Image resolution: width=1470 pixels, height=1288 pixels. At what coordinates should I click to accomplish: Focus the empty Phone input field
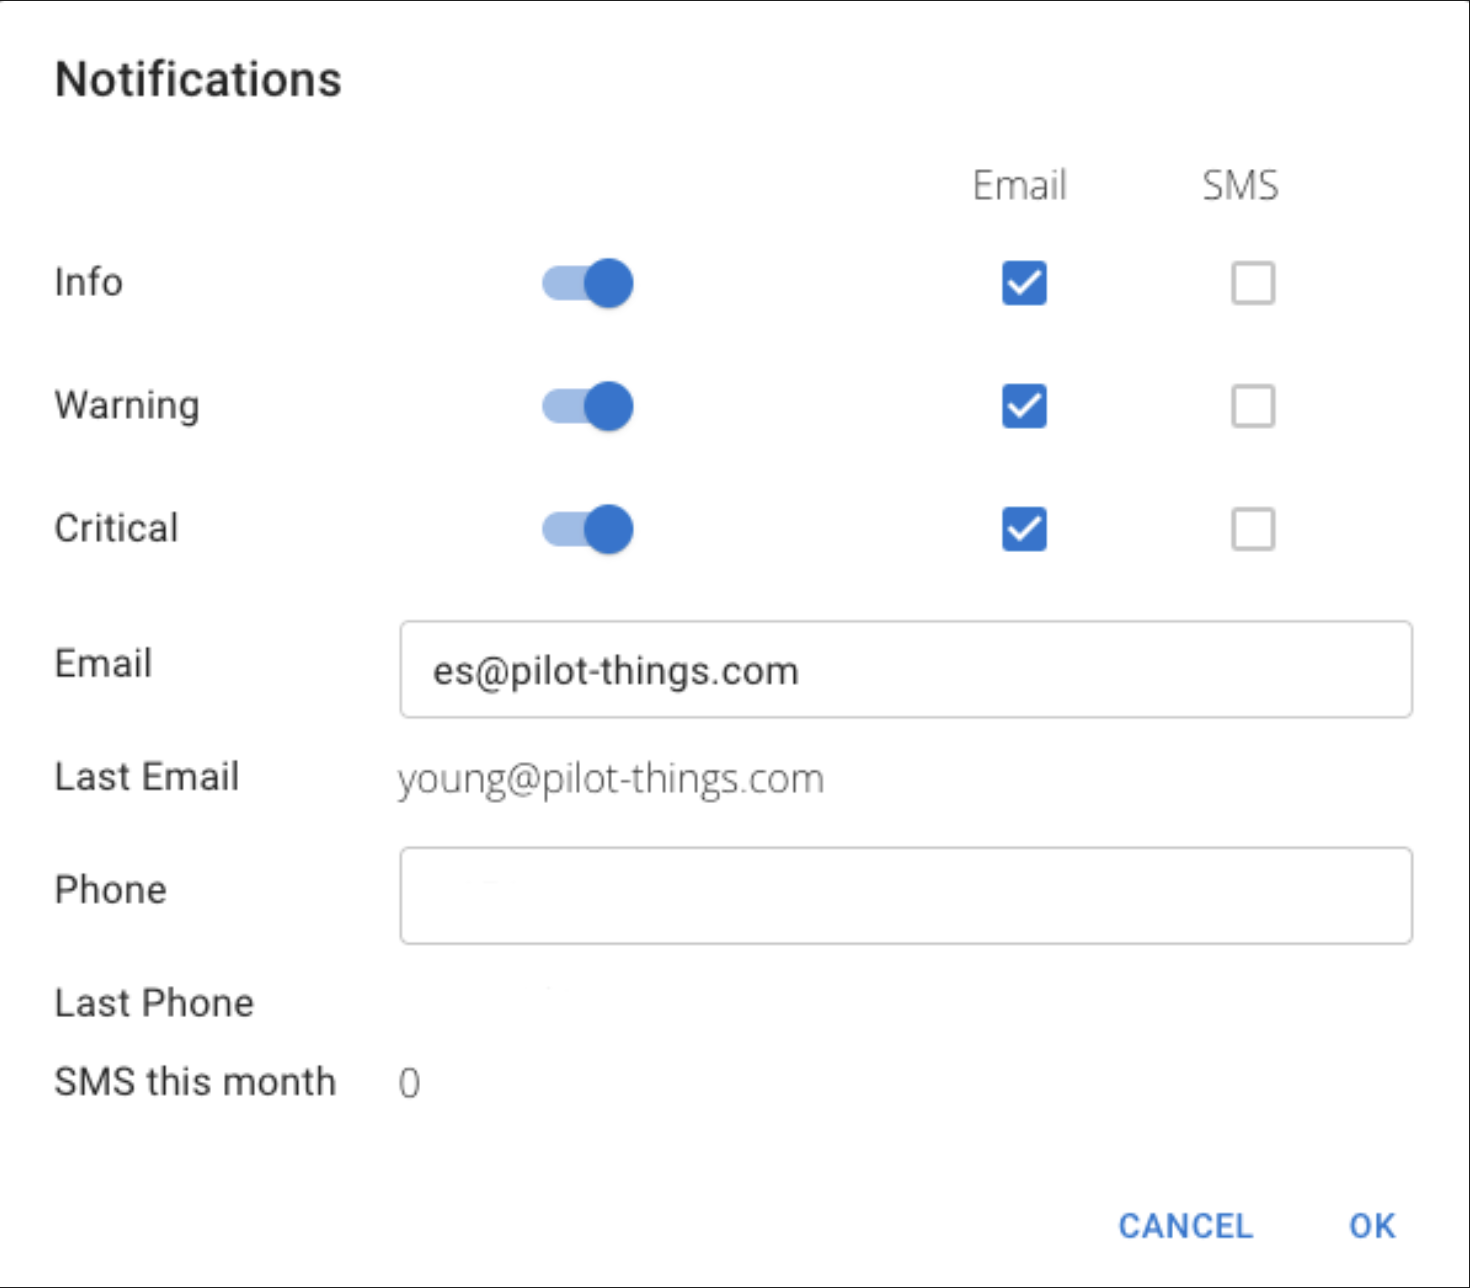(x=906, y=895)
